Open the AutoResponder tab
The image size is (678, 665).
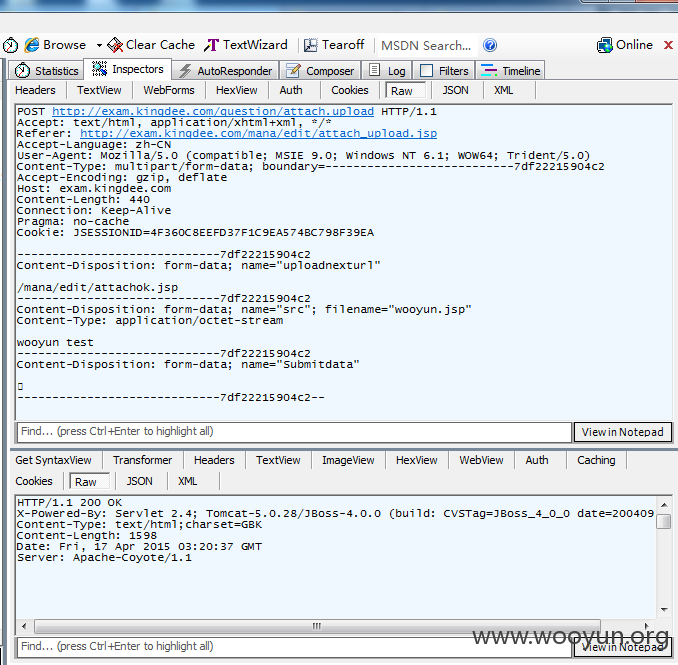[225, 70]
